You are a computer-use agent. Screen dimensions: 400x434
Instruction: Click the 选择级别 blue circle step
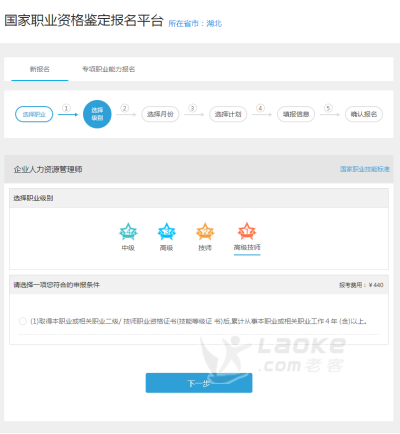(97, 114)
